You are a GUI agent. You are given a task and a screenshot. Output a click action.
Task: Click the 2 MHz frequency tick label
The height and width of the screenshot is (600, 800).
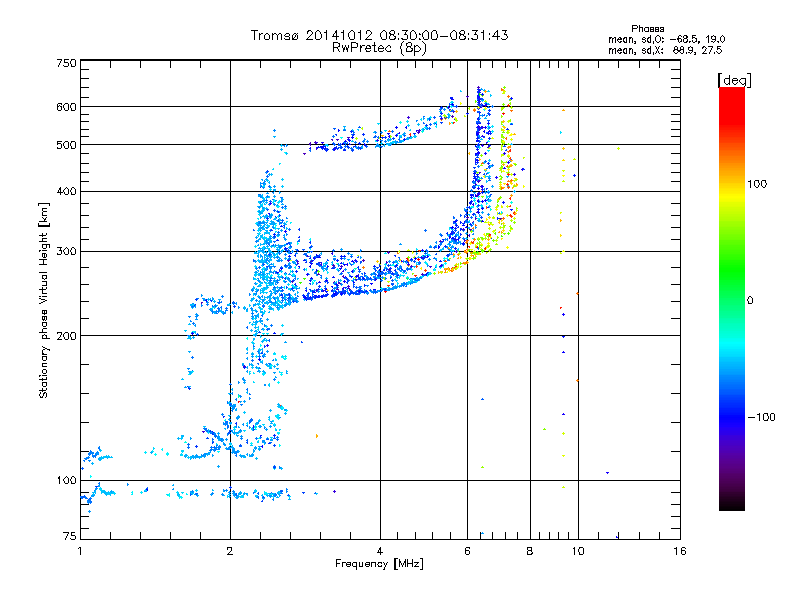click(230, 551)
